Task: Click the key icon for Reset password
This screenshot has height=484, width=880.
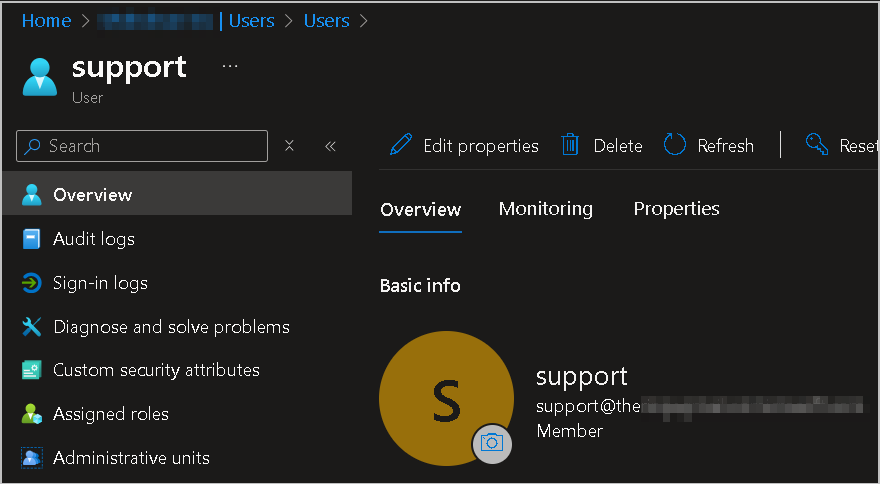Action: (817, 144)
